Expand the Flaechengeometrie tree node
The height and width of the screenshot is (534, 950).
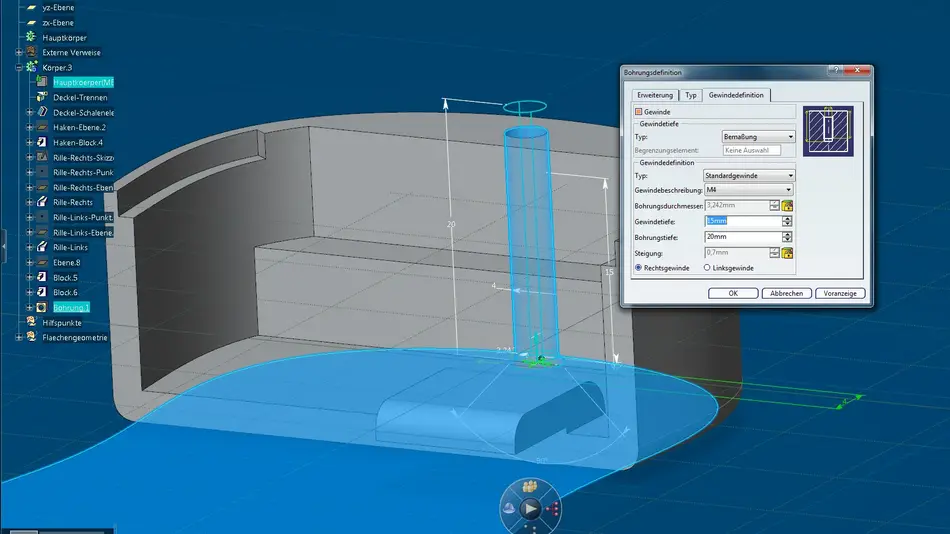[18, 337]
